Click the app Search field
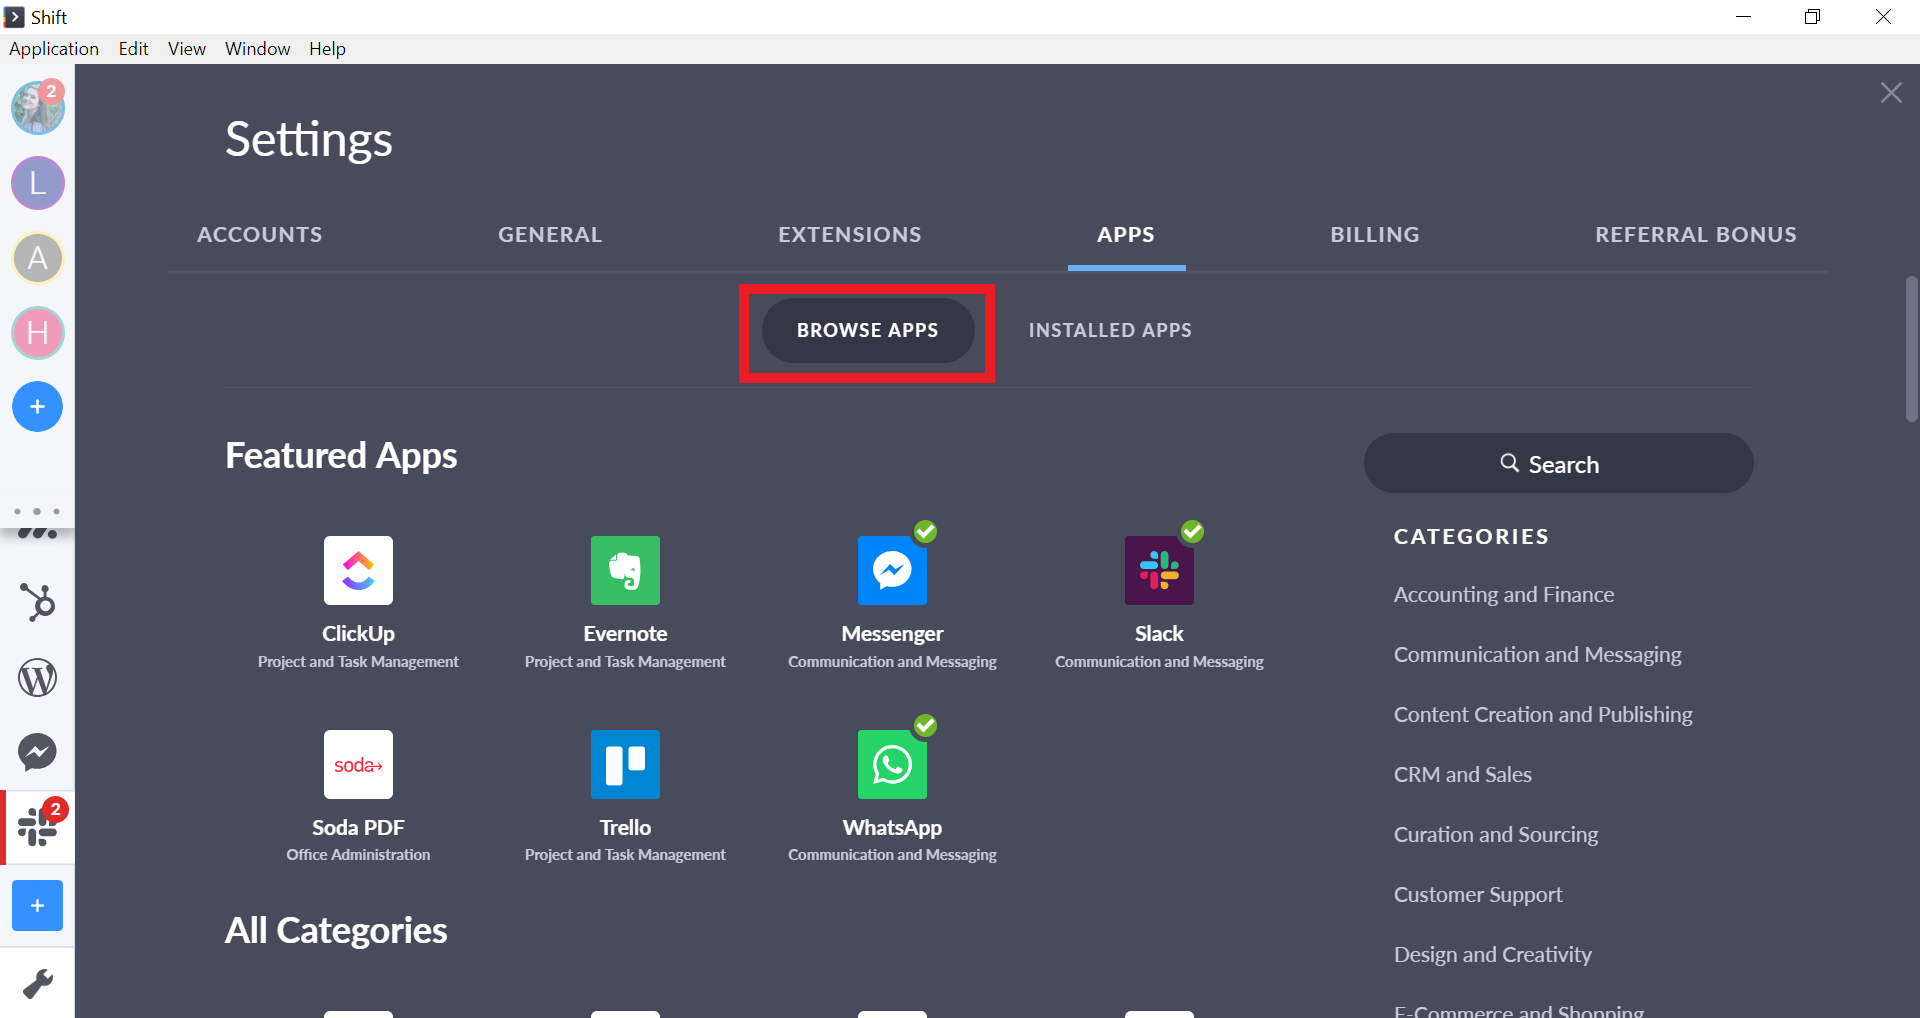The width and height of the screenshot is (1920, 1018). [1558, 463]
